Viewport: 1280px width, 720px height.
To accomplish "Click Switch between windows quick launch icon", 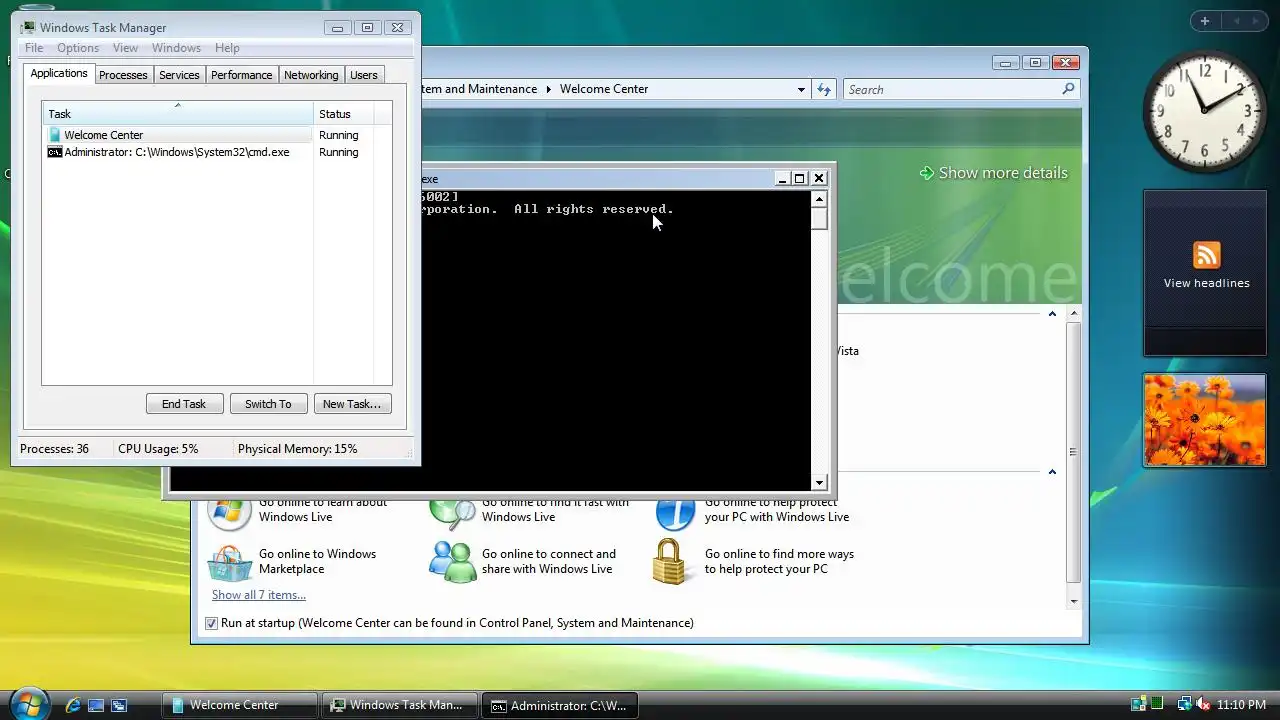I will (x=118, y=705).
